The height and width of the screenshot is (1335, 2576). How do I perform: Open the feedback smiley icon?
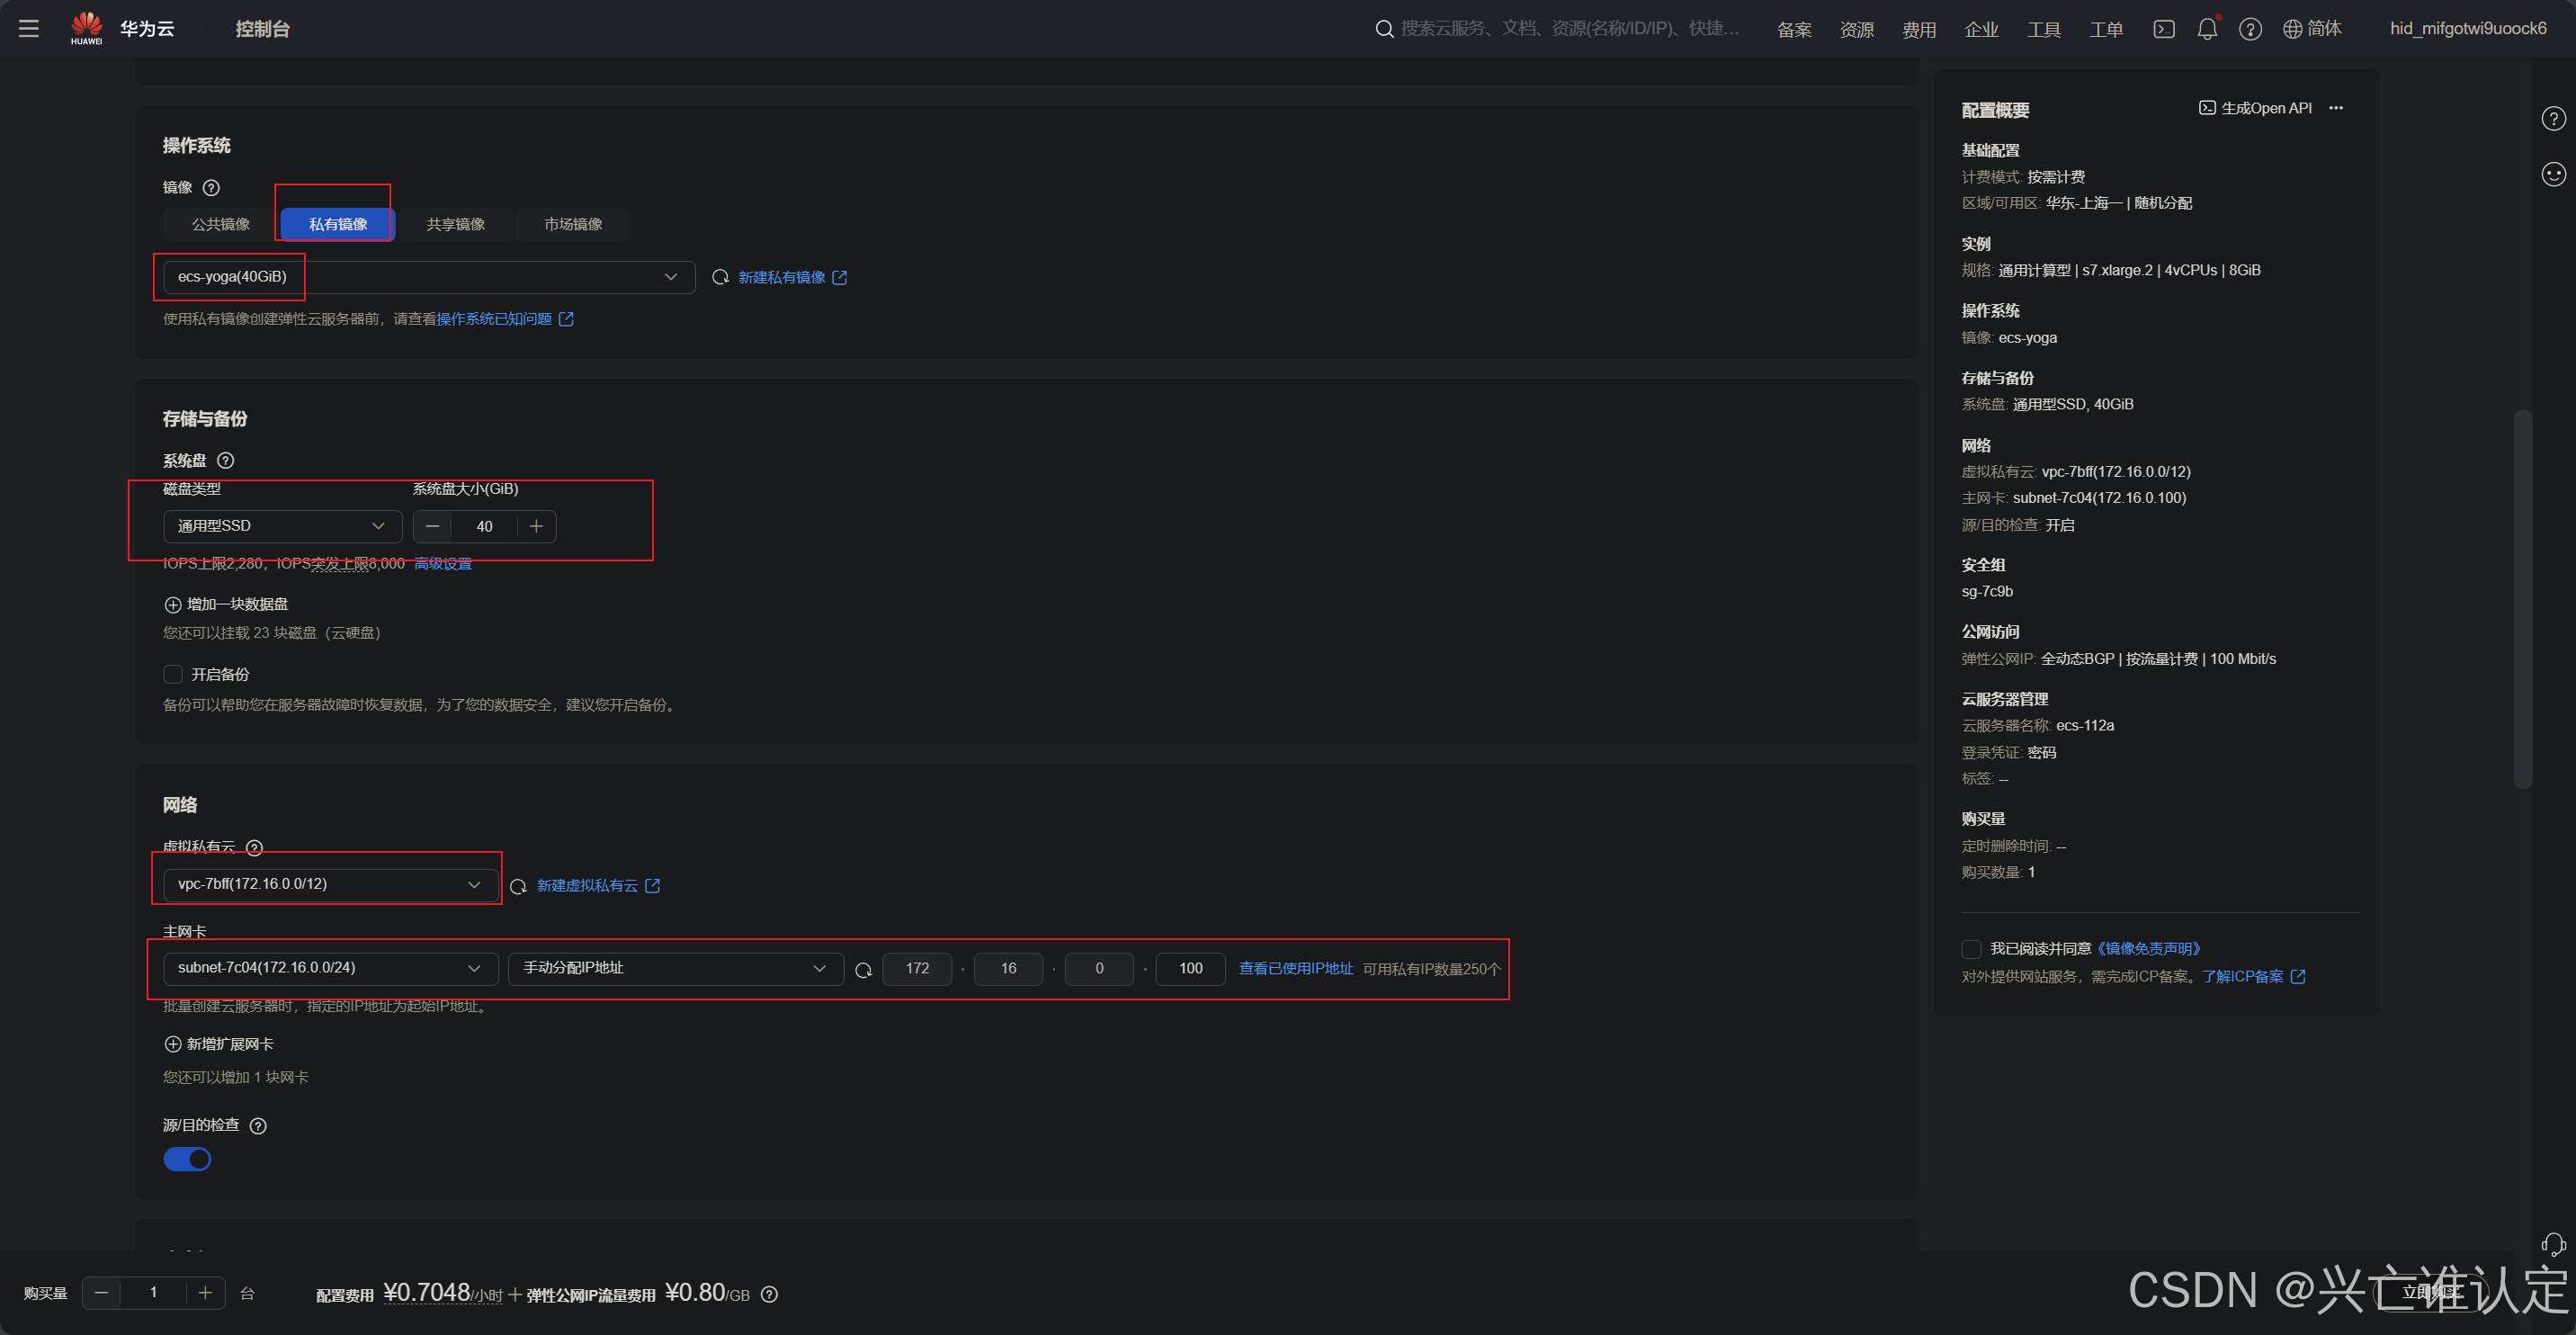pos(2553,174)
